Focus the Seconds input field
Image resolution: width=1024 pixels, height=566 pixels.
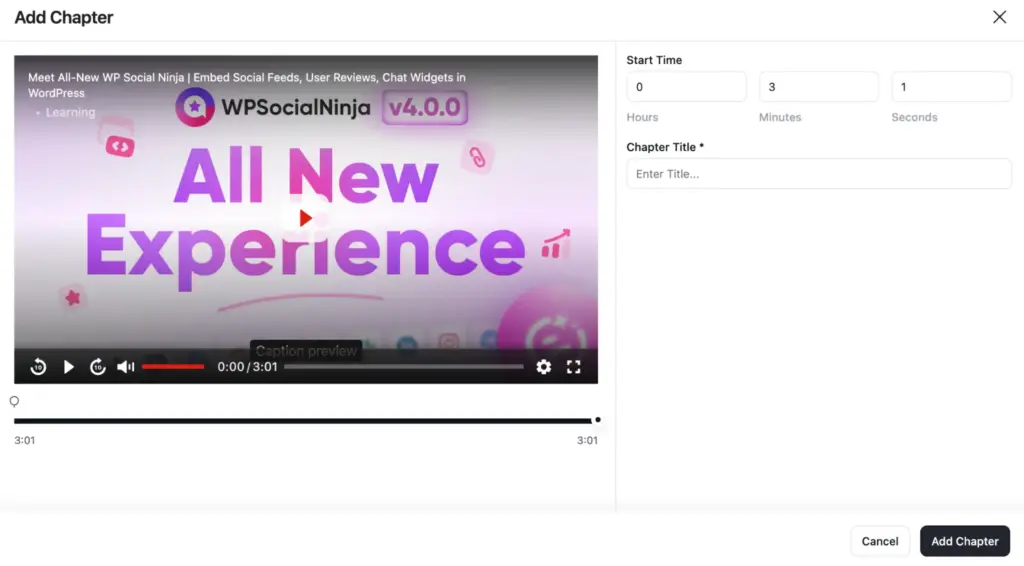point(951,87)
